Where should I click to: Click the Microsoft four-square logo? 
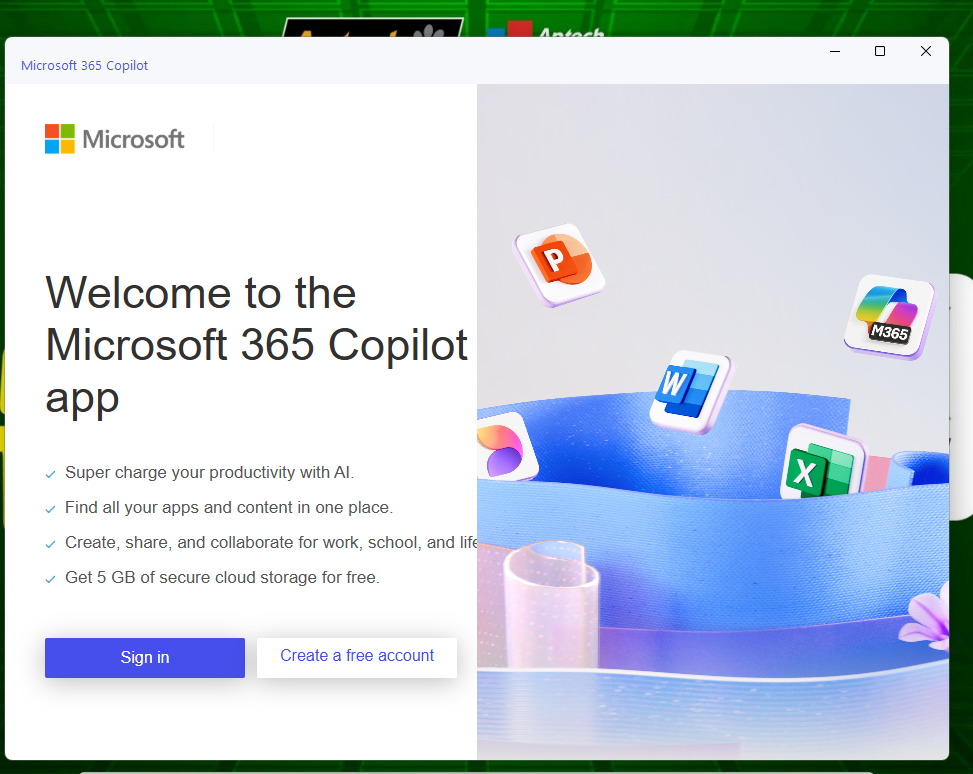click(x=60, y=139)
